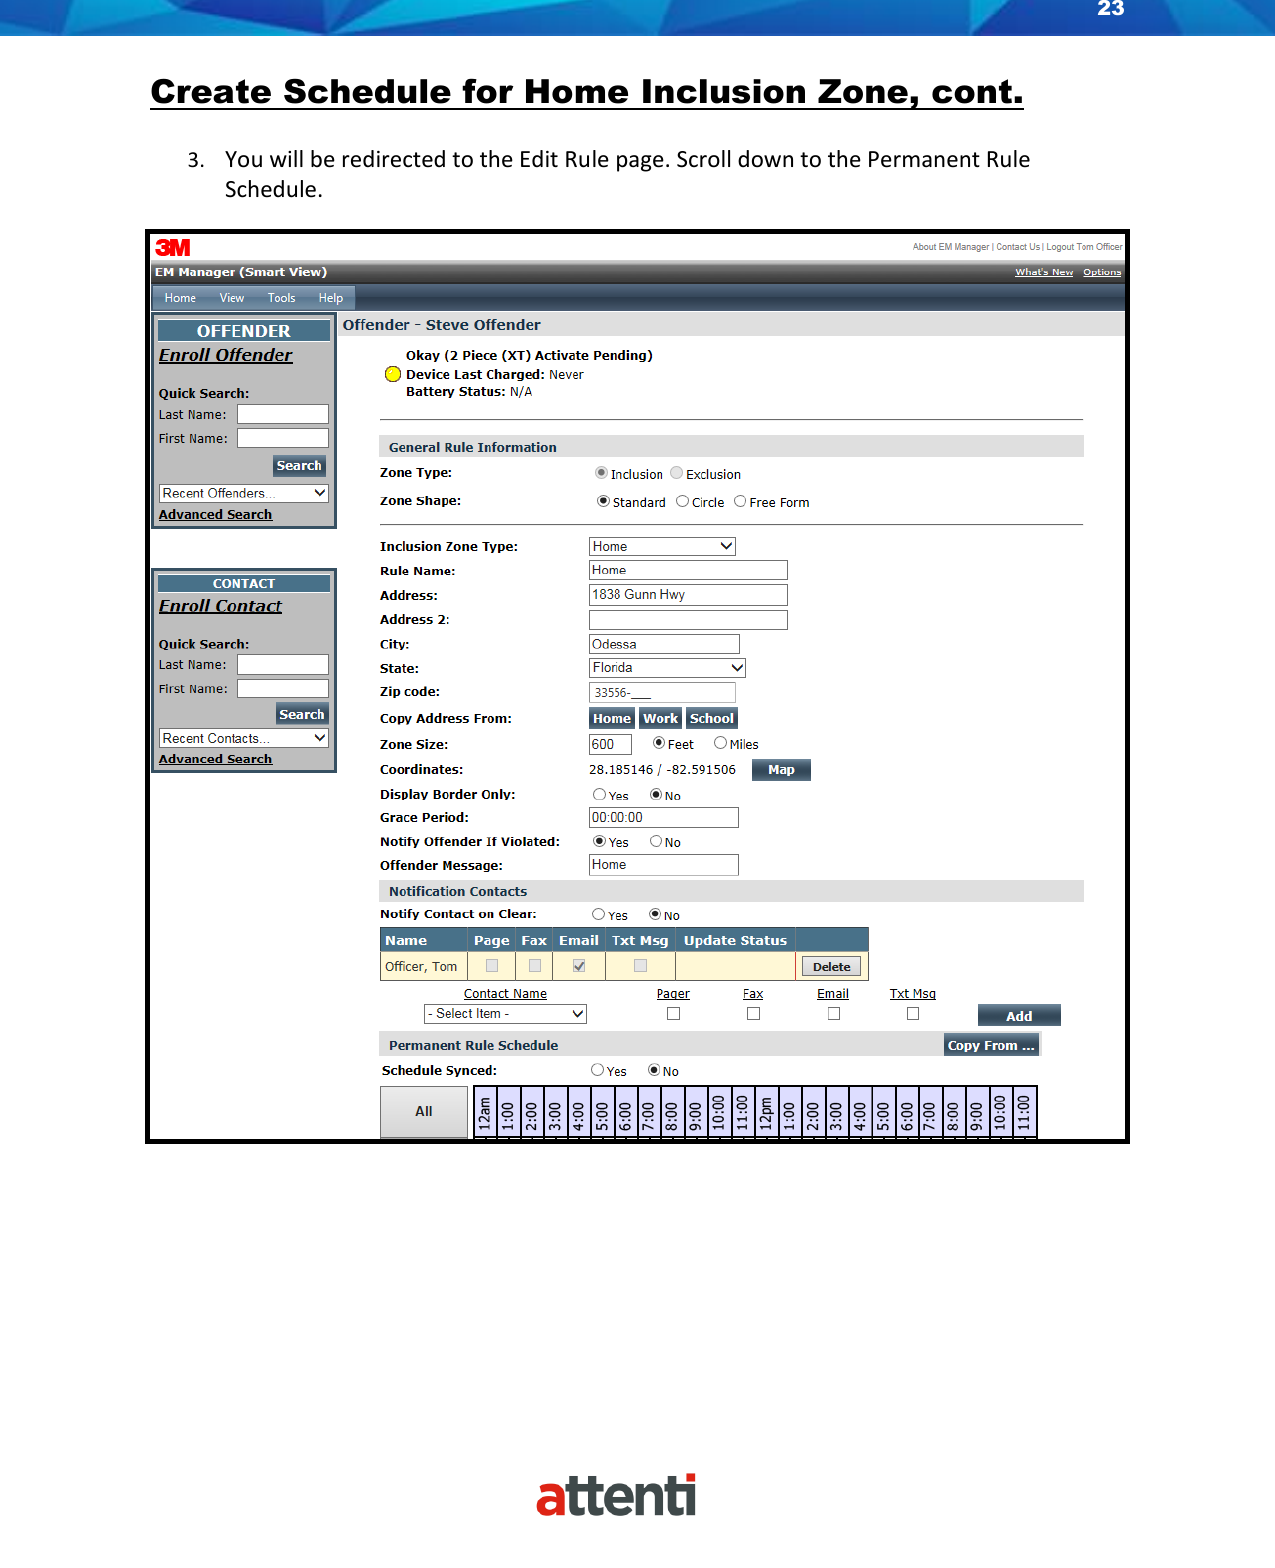The width and height of the screenshot is (1275, 1568).
Task: Open the Recent Offenders dropdown
Action: (x=244, y=493)
